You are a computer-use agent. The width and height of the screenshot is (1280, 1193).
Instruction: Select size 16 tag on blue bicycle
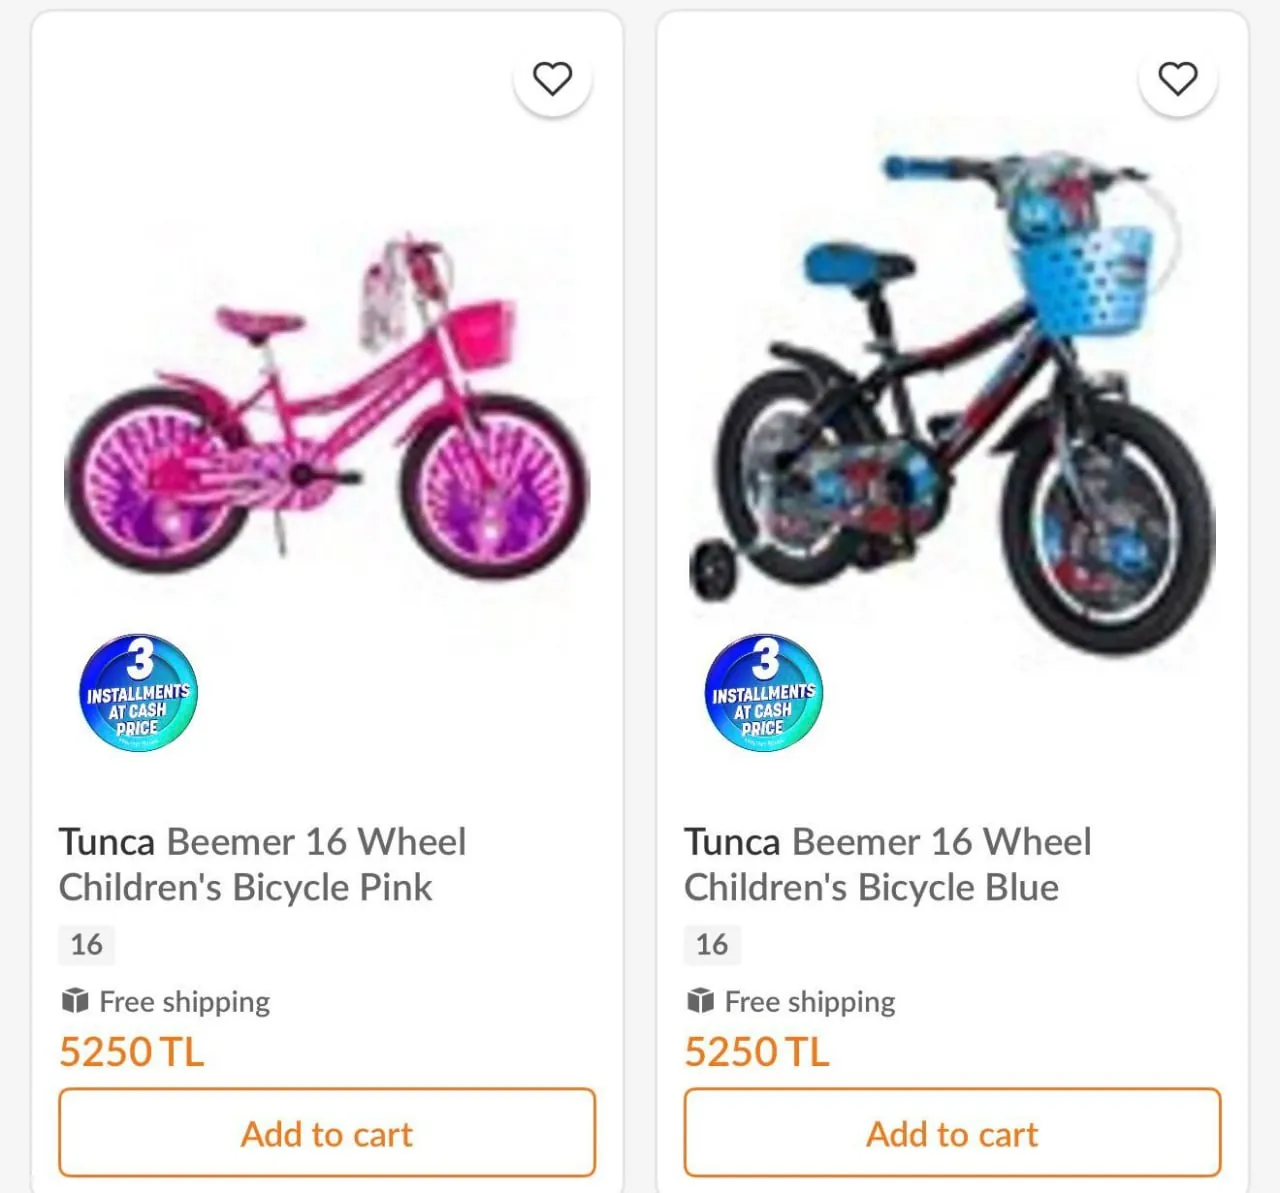711,944
